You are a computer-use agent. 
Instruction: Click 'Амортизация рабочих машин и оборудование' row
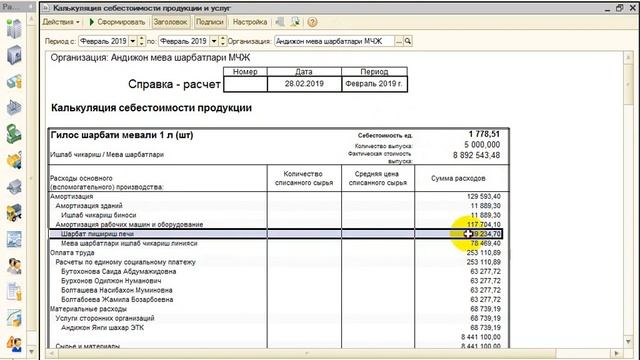279,224
